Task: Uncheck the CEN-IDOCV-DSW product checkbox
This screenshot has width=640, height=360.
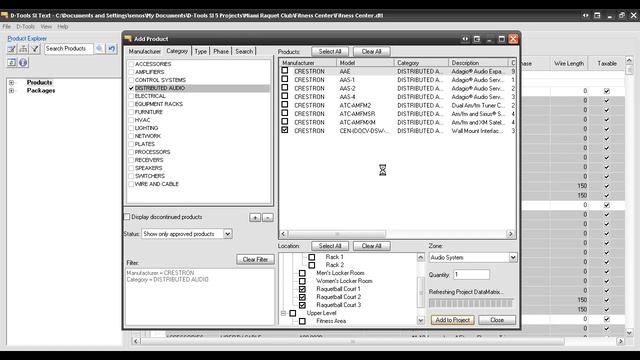Action: click(285, 130)
